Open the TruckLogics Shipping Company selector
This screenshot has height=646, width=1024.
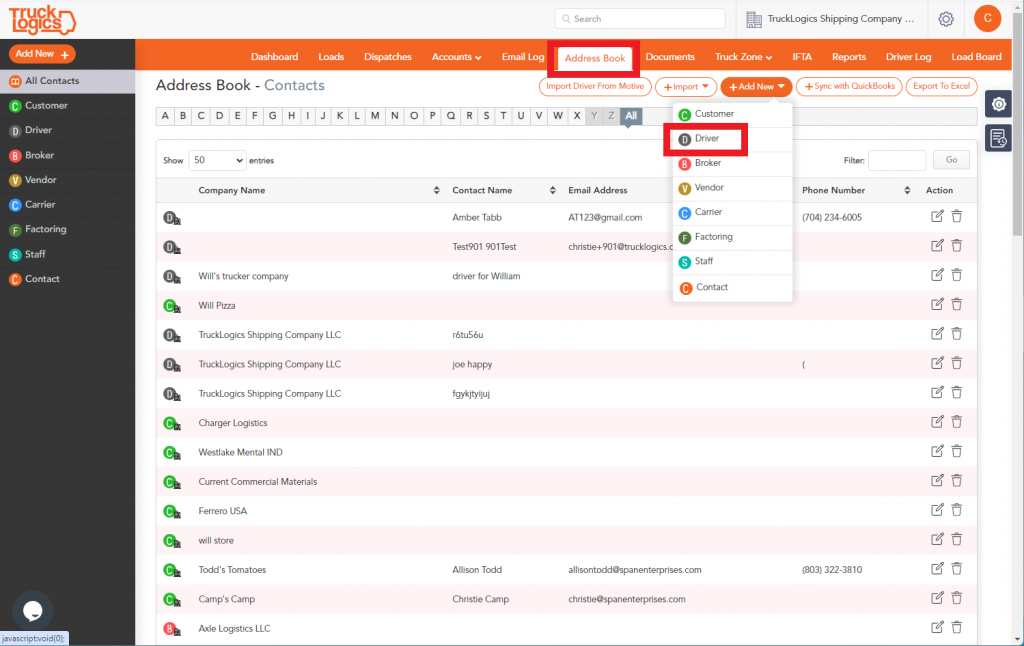pyautogui.click(x=831, y=19)
